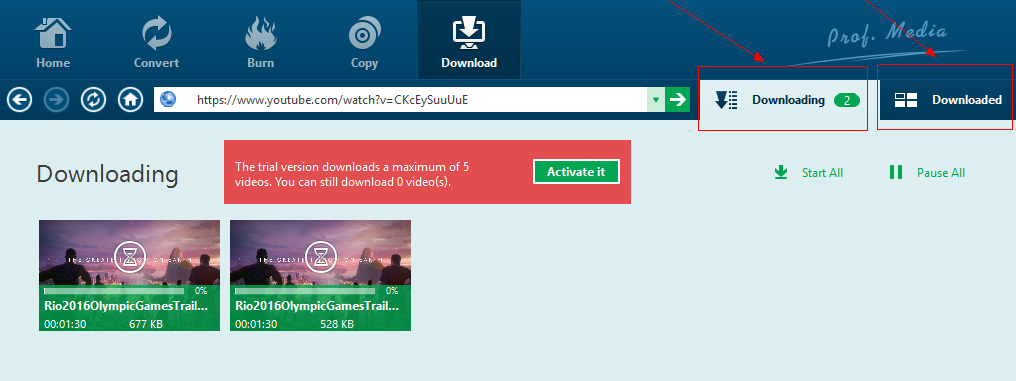Click the trial version limit message
Screen dimensions: 1016x381
point(352,174)
